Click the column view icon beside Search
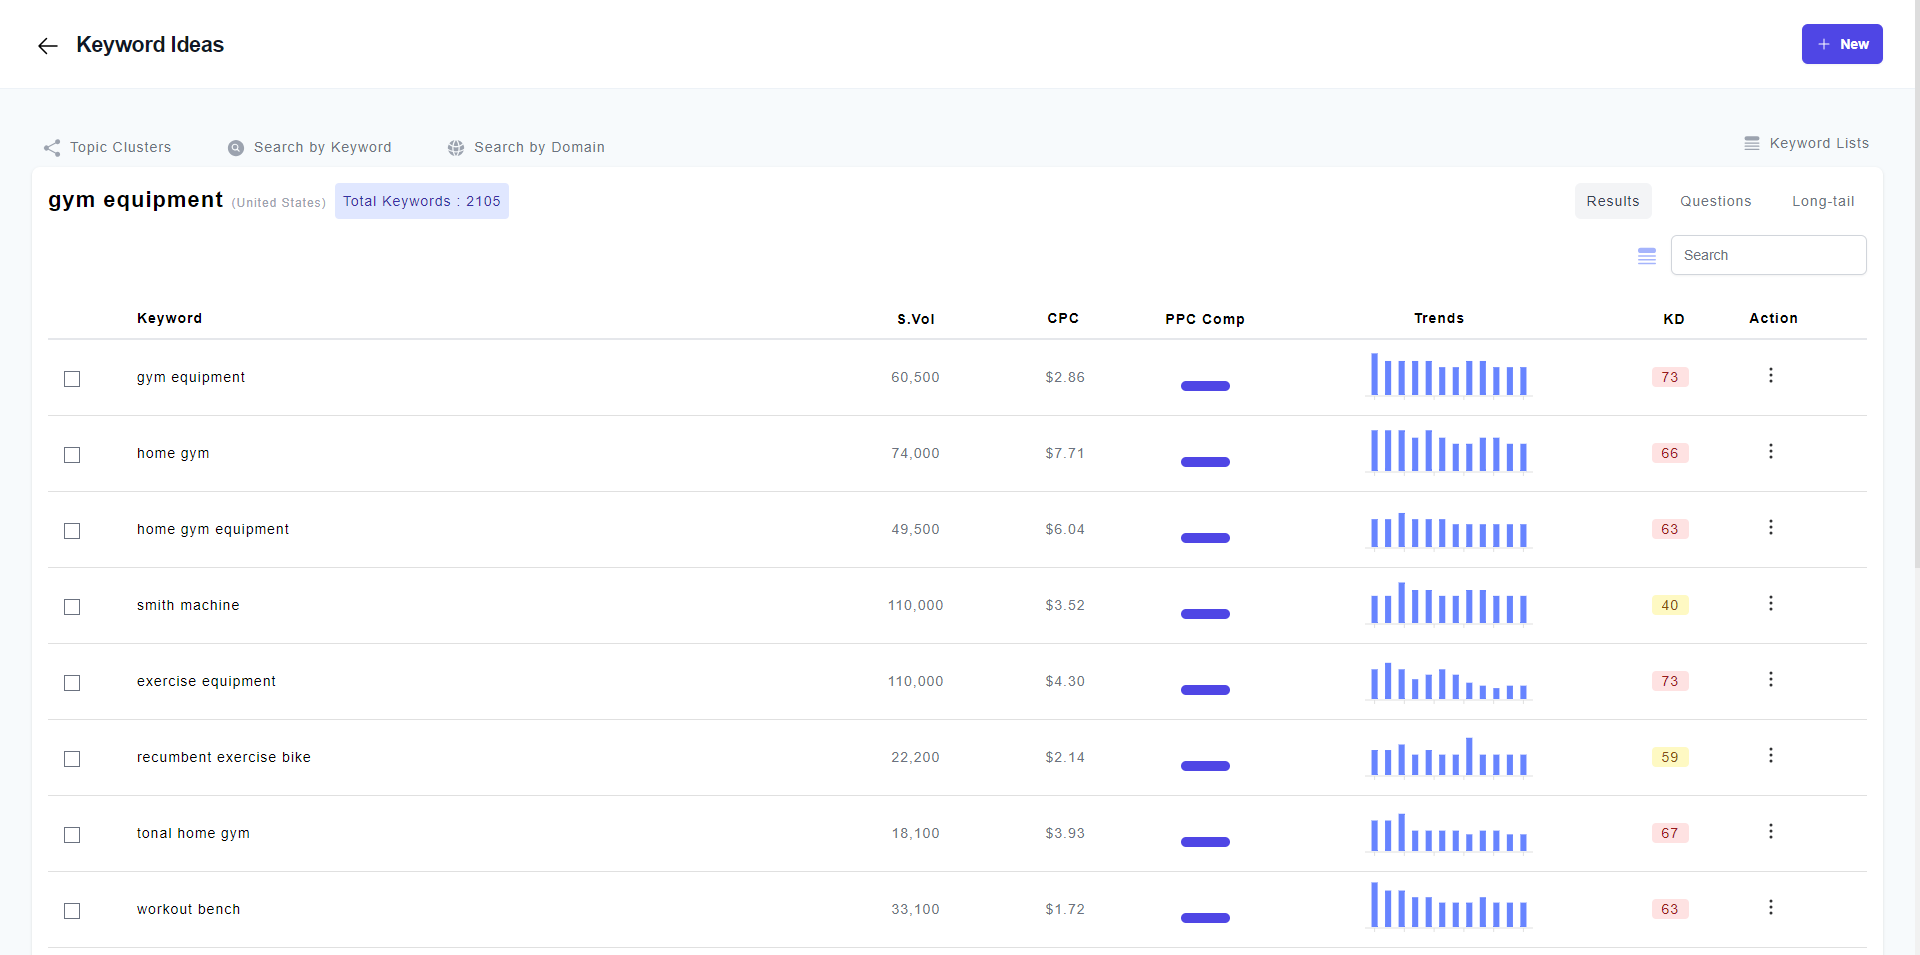Screen dimensions: 1920x955 [x=1646, y=256]
